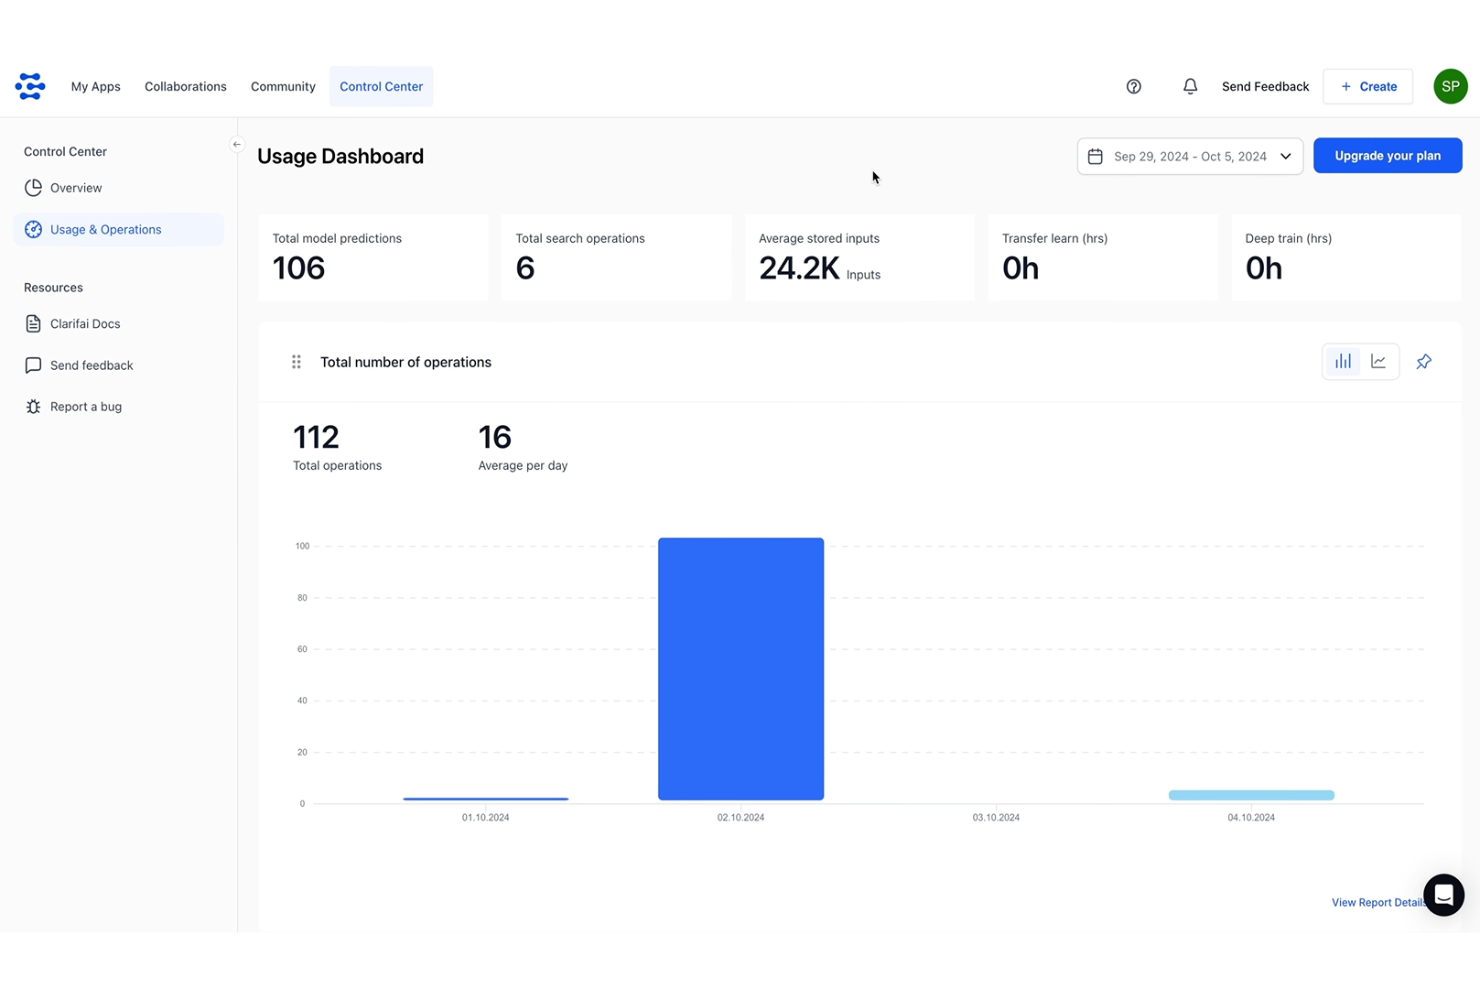Switch to the Community section

pyautogui.click(x=282, y=86)
